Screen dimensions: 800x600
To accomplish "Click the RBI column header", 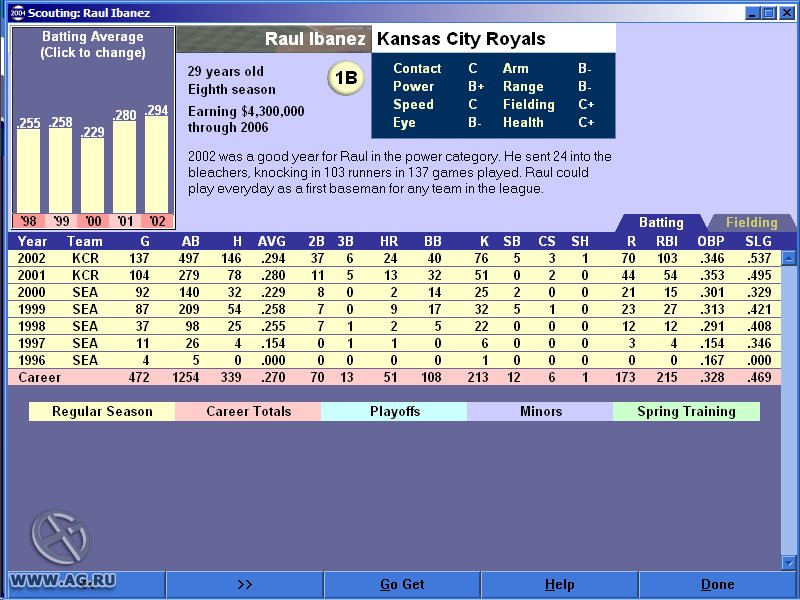I will tap(667, 241).
